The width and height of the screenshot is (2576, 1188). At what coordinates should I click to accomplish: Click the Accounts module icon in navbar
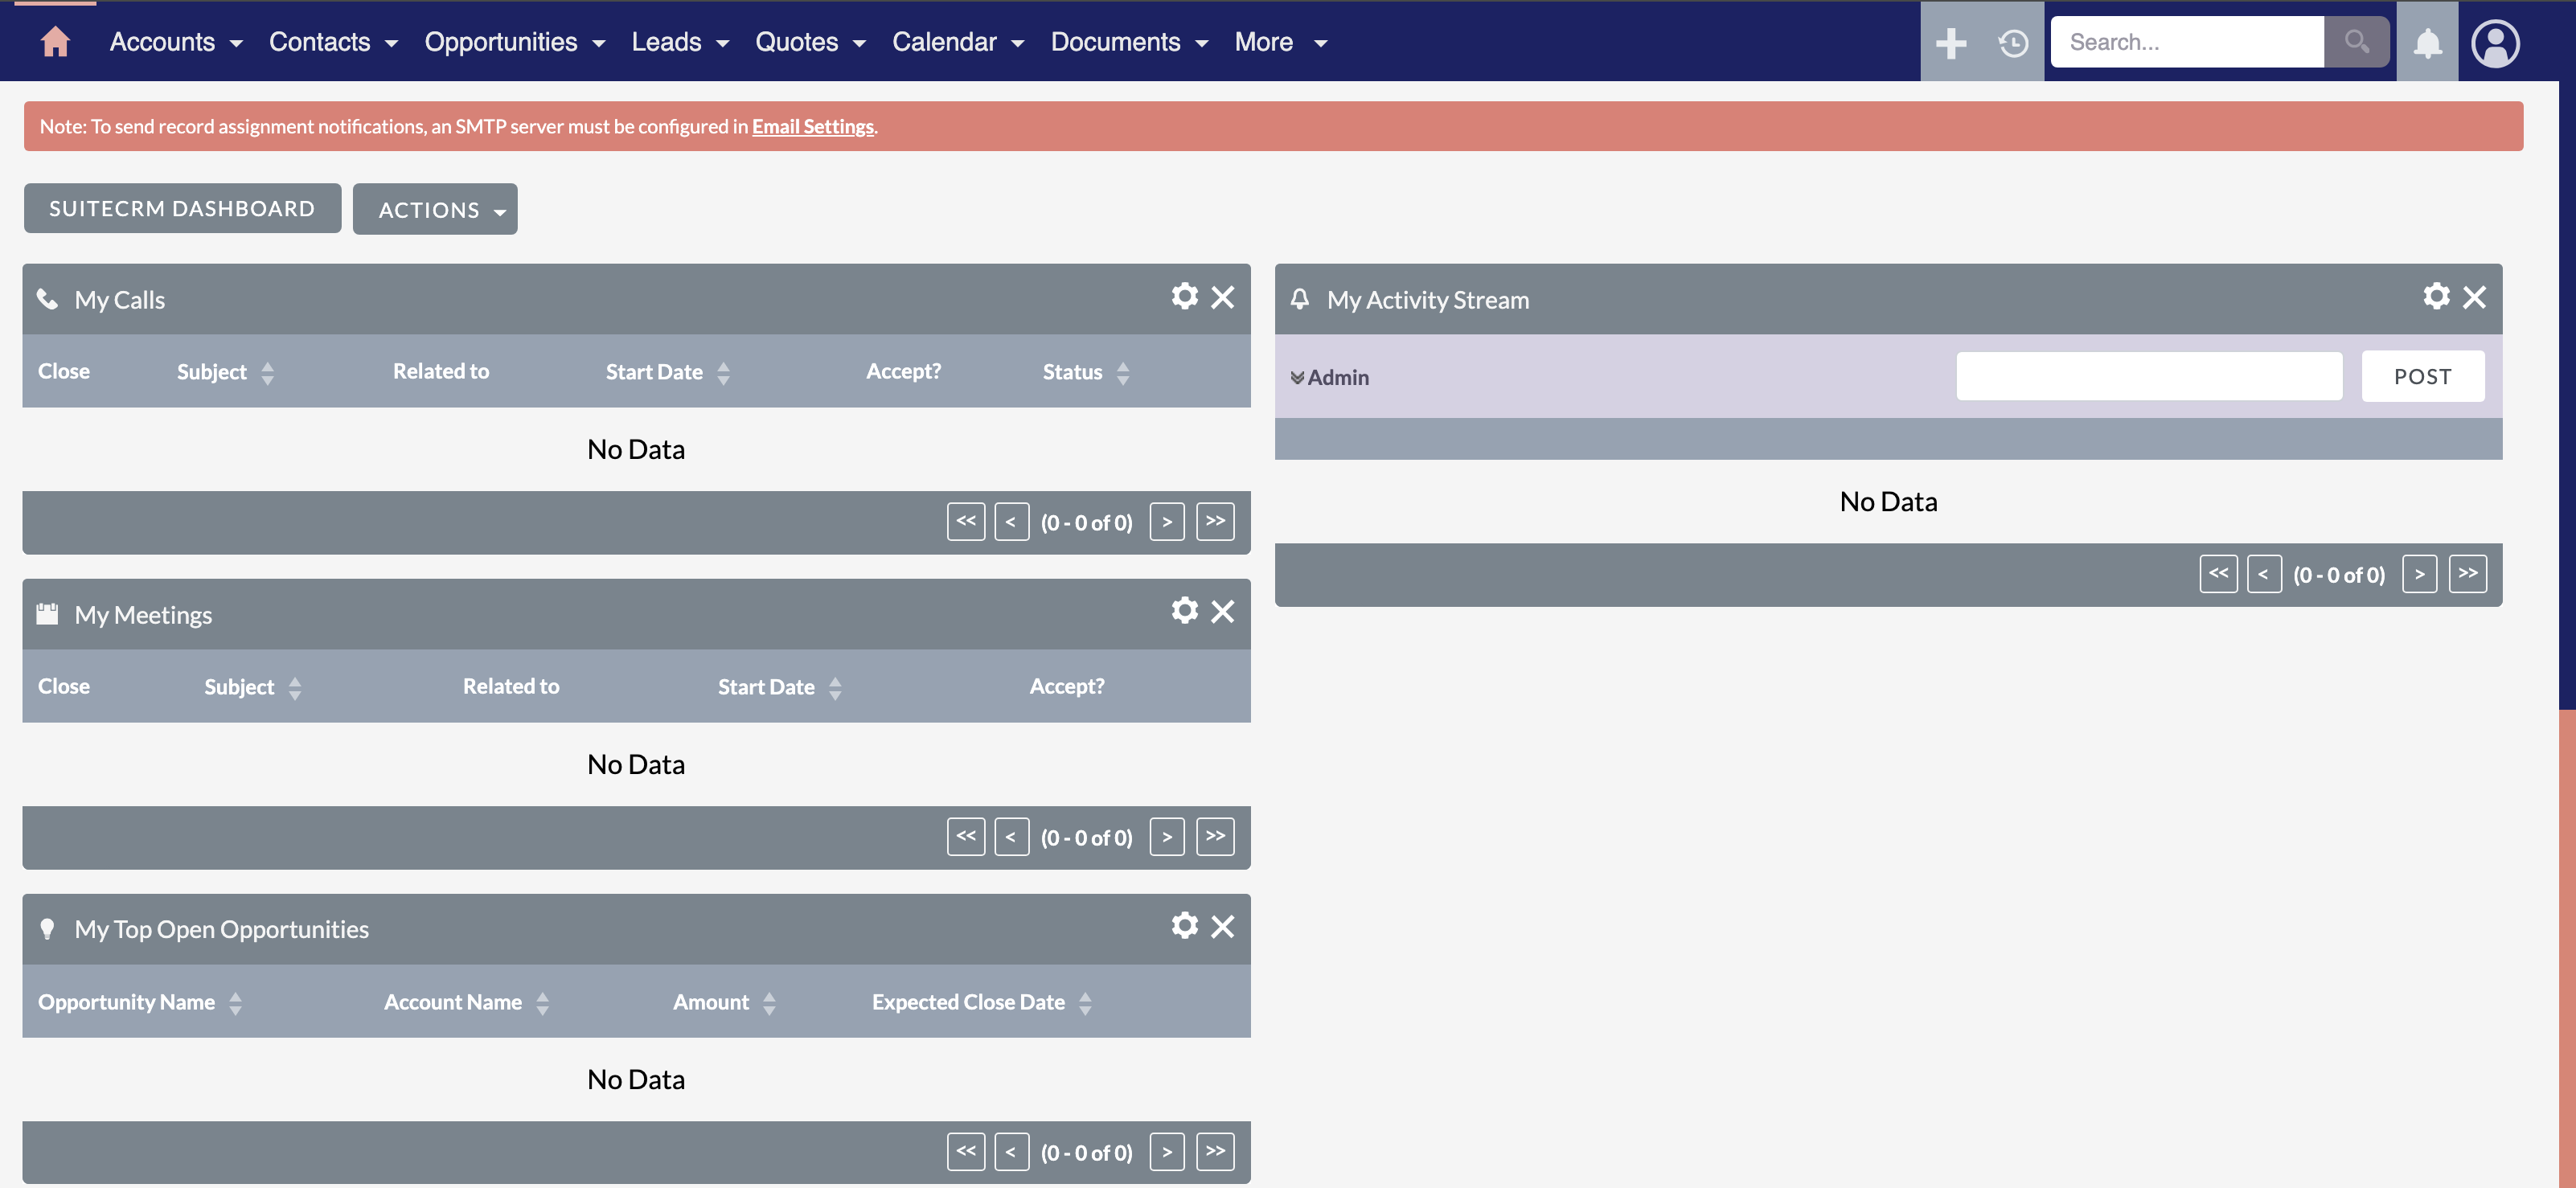[x=161, y=41]
